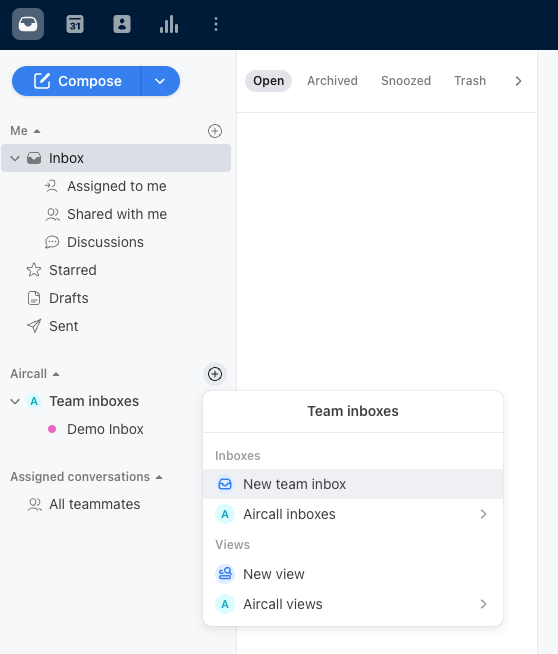Open the contacts icon in top bar
The height and width of the screenshot is (654, 558).
pos(122,24)
